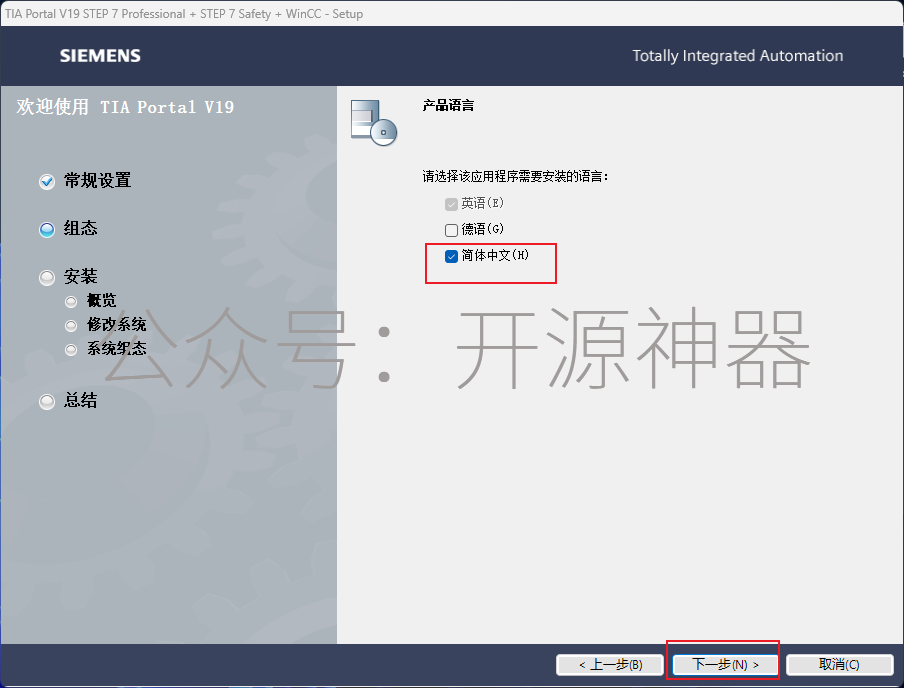Select the 常规设置 step label
Image resolution: width=904 pixels, height=688 pixels.
pyautogui.click(x=97, y=181)
